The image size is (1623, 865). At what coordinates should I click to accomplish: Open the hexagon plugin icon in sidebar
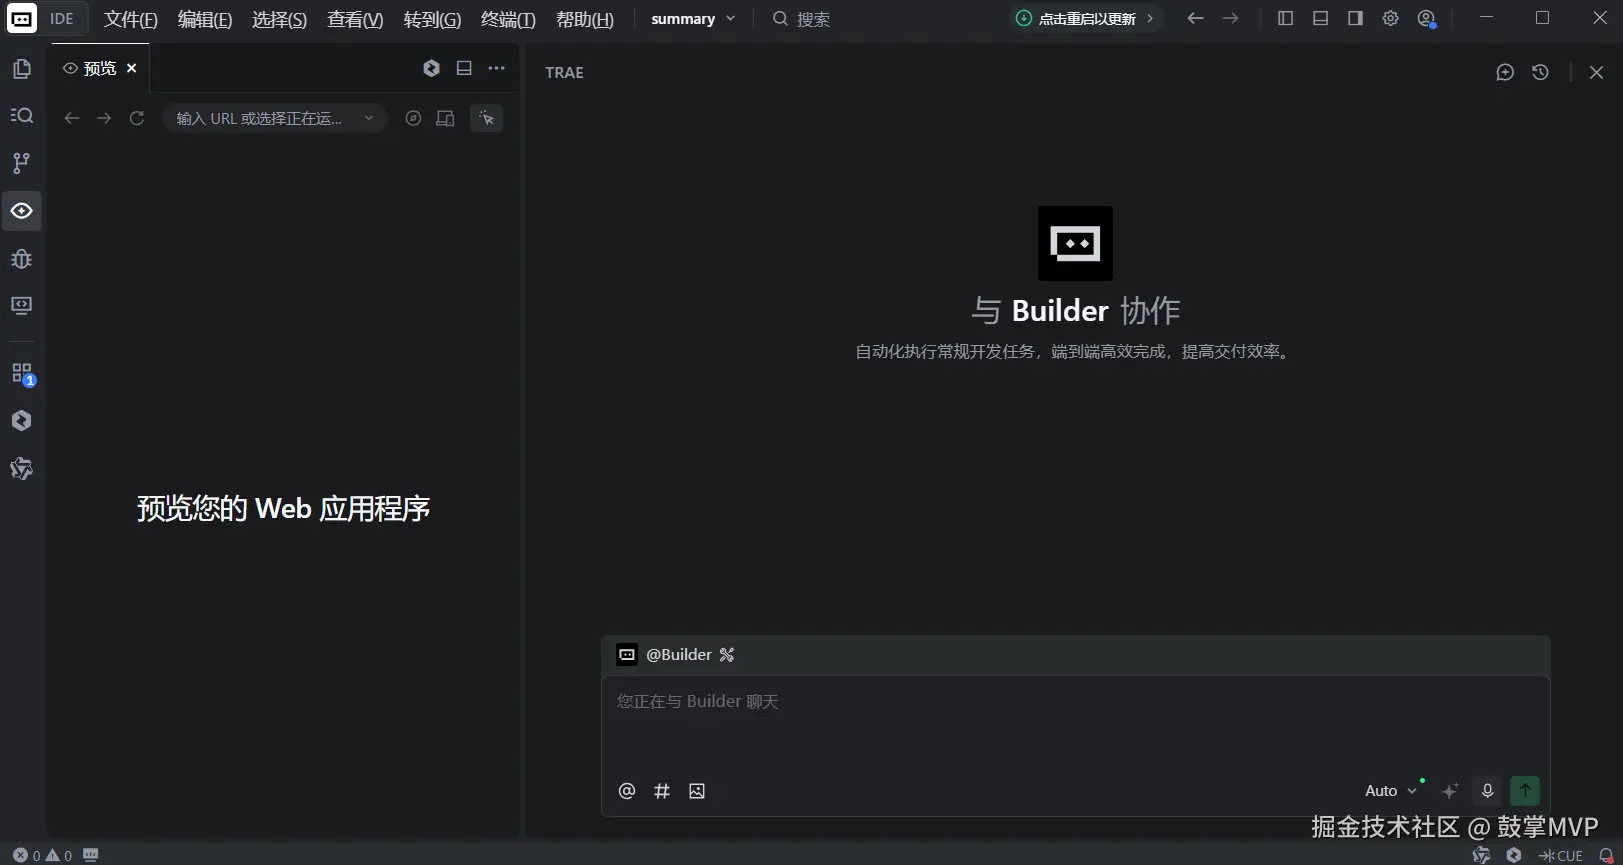click(x=21, y=421)
